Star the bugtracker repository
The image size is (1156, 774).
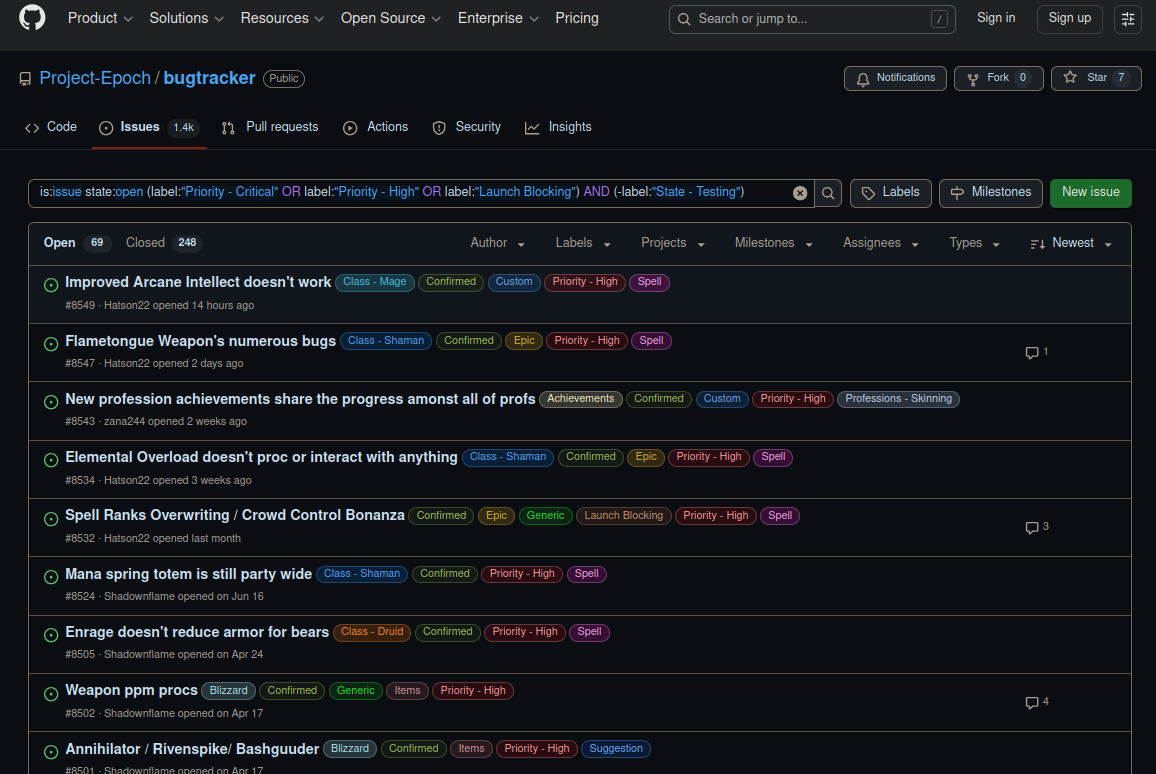coord(1096,78)
